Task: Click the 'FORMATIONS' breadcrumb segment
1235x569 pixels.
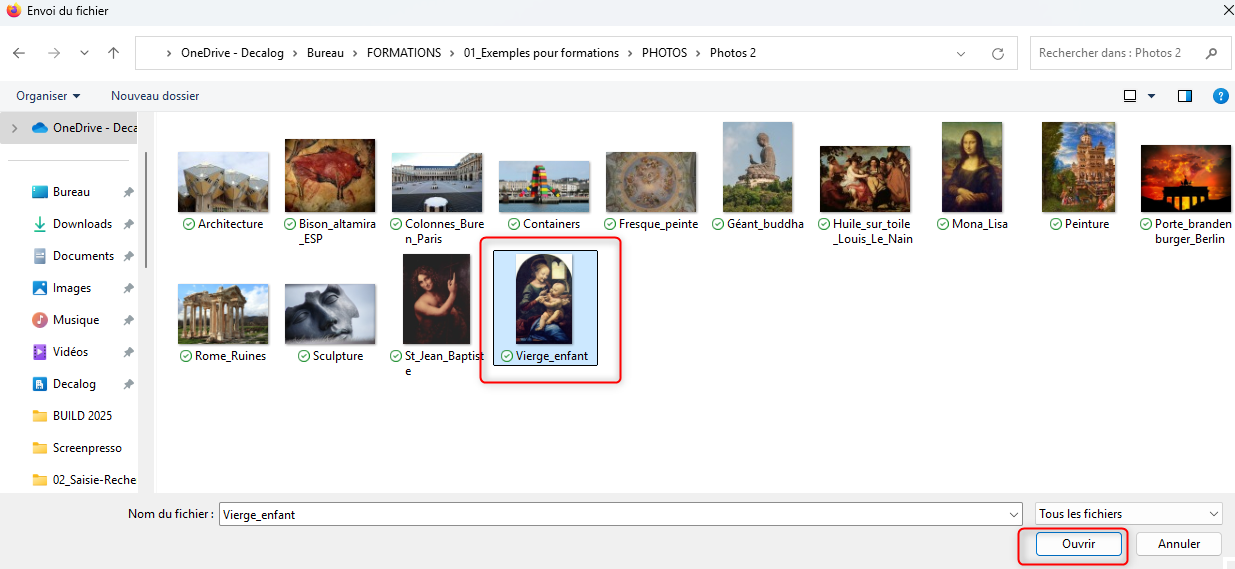Action: 403,53
